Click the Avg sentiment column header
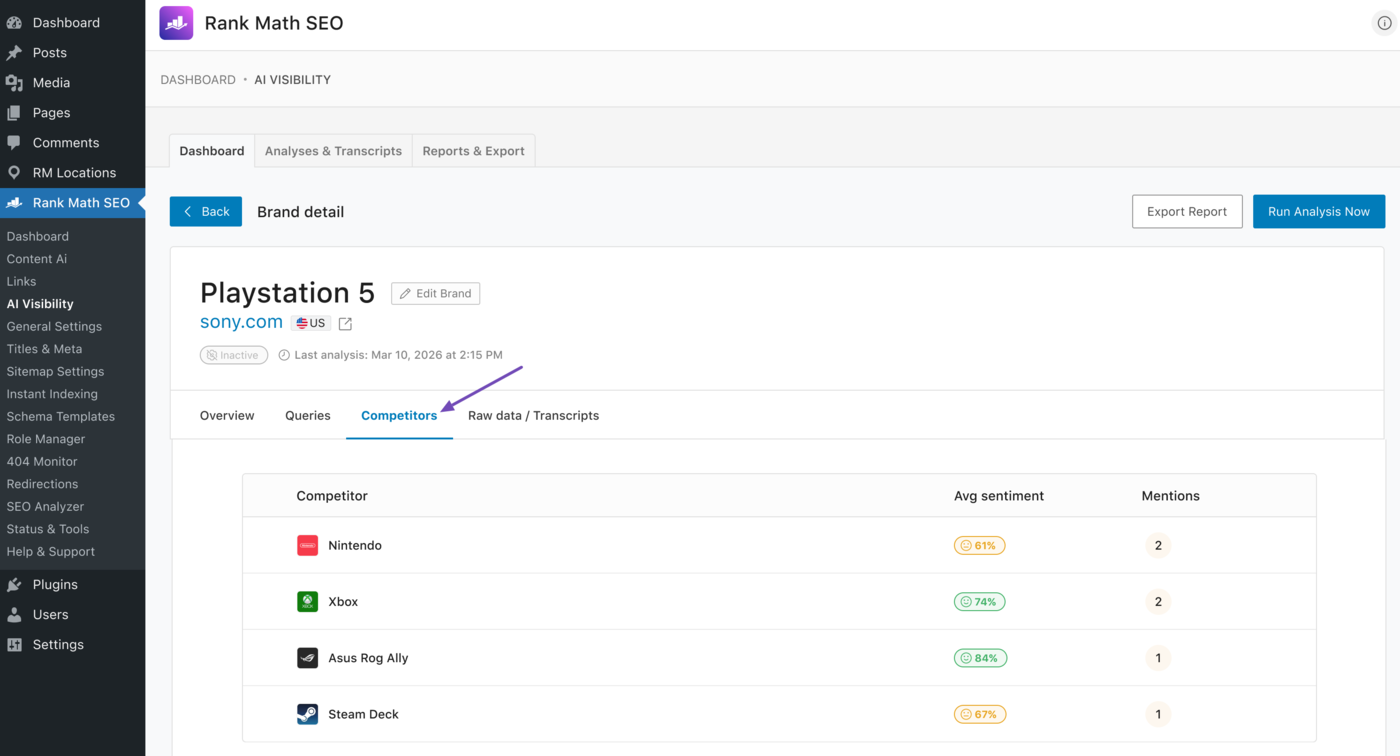The image size is (1400, 756). coord(998,495)
